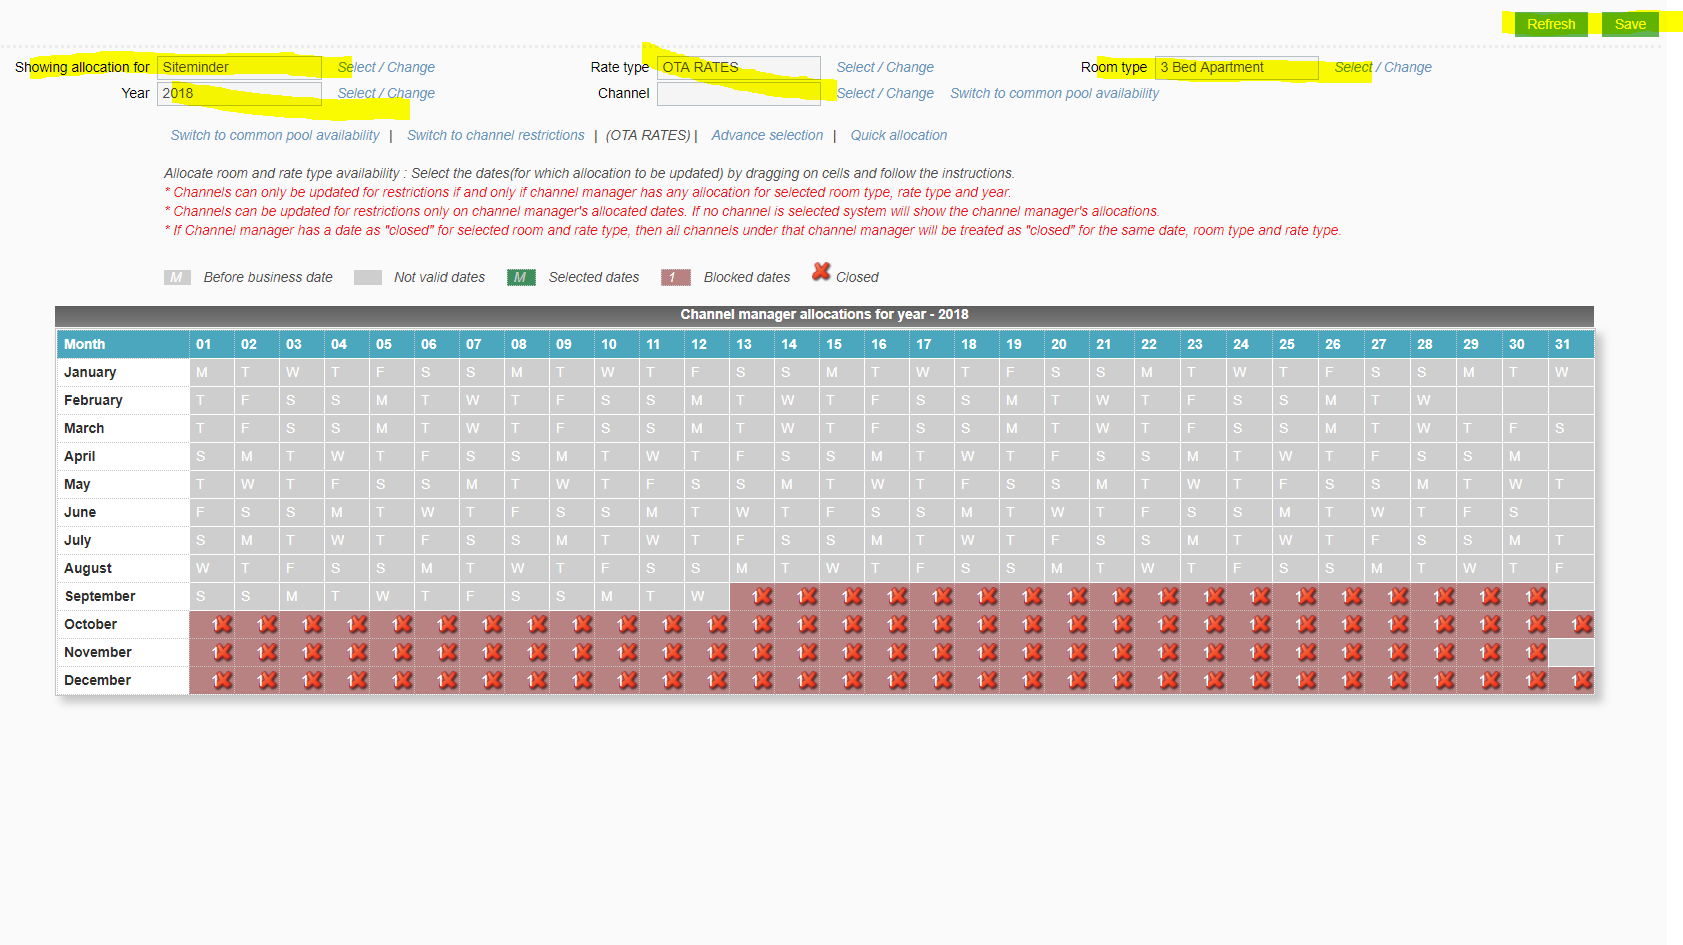Save the allocation changes
The width and height of the screenshot is (1683, 945).
point(1630,24)
